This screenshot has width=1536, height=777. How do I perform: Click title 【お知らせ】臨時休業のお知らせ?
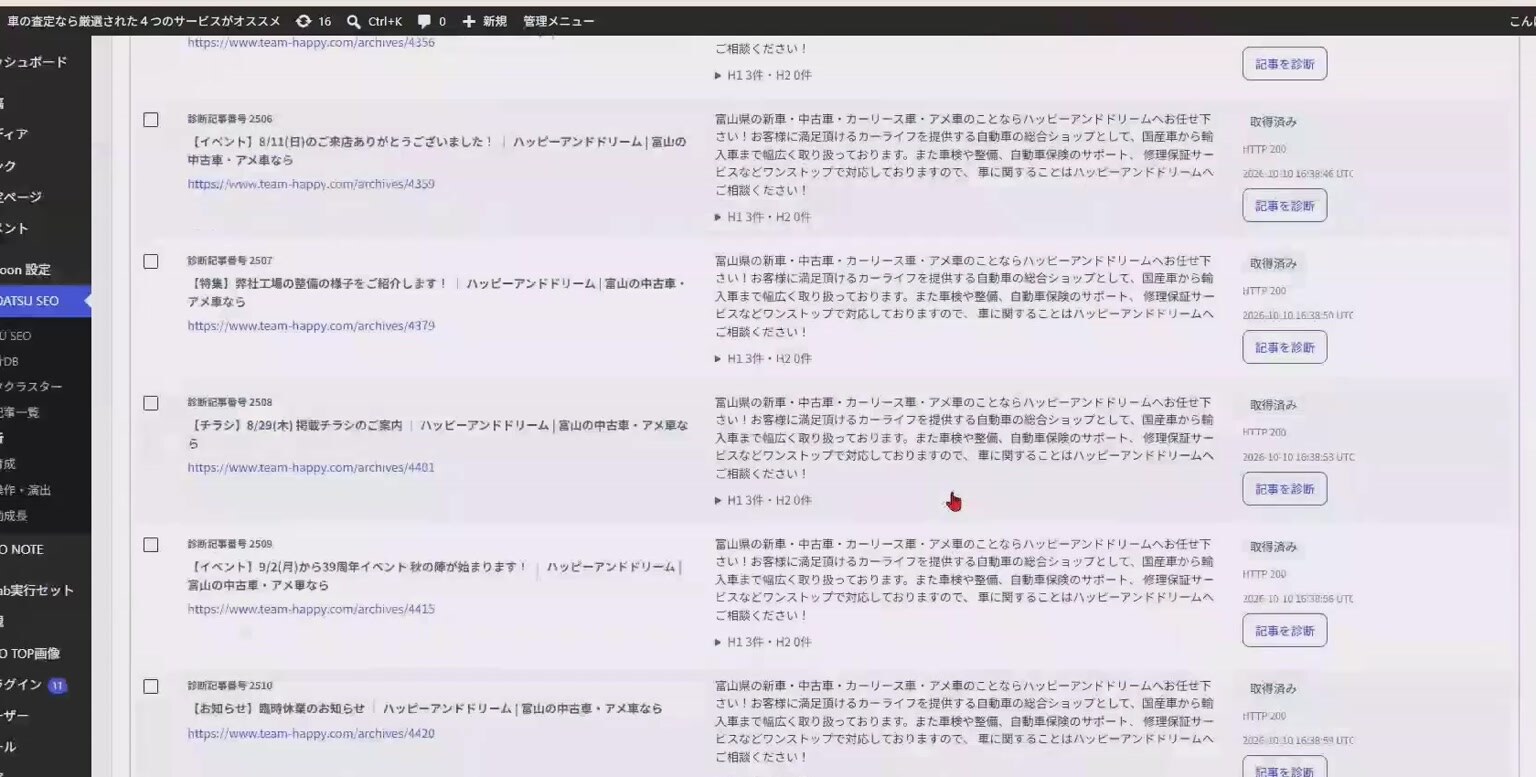[x=276, y=708]
